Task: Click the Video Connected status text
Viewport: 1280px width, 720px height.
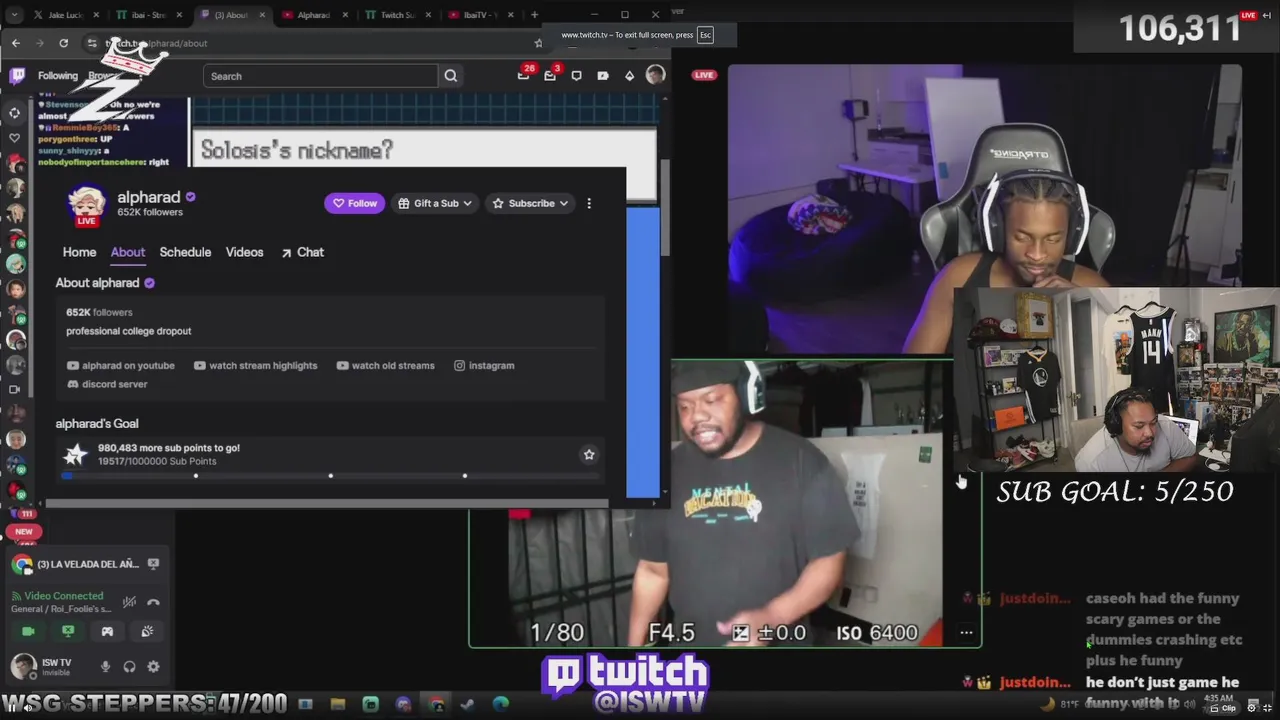Action: coord(64,596)
